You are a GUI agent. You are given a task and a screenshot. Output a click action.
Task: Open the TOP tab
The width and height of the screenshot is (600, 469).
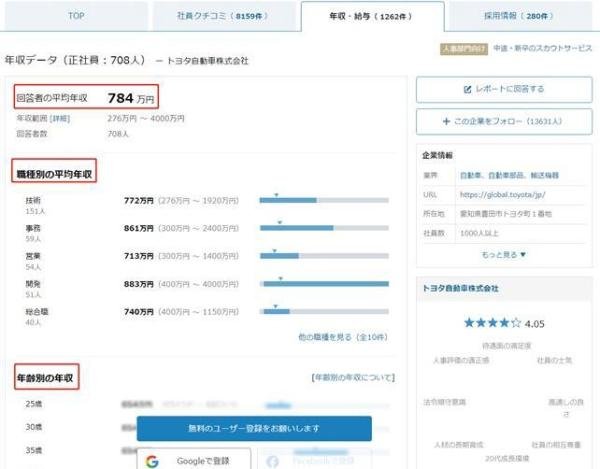[76, 16]
